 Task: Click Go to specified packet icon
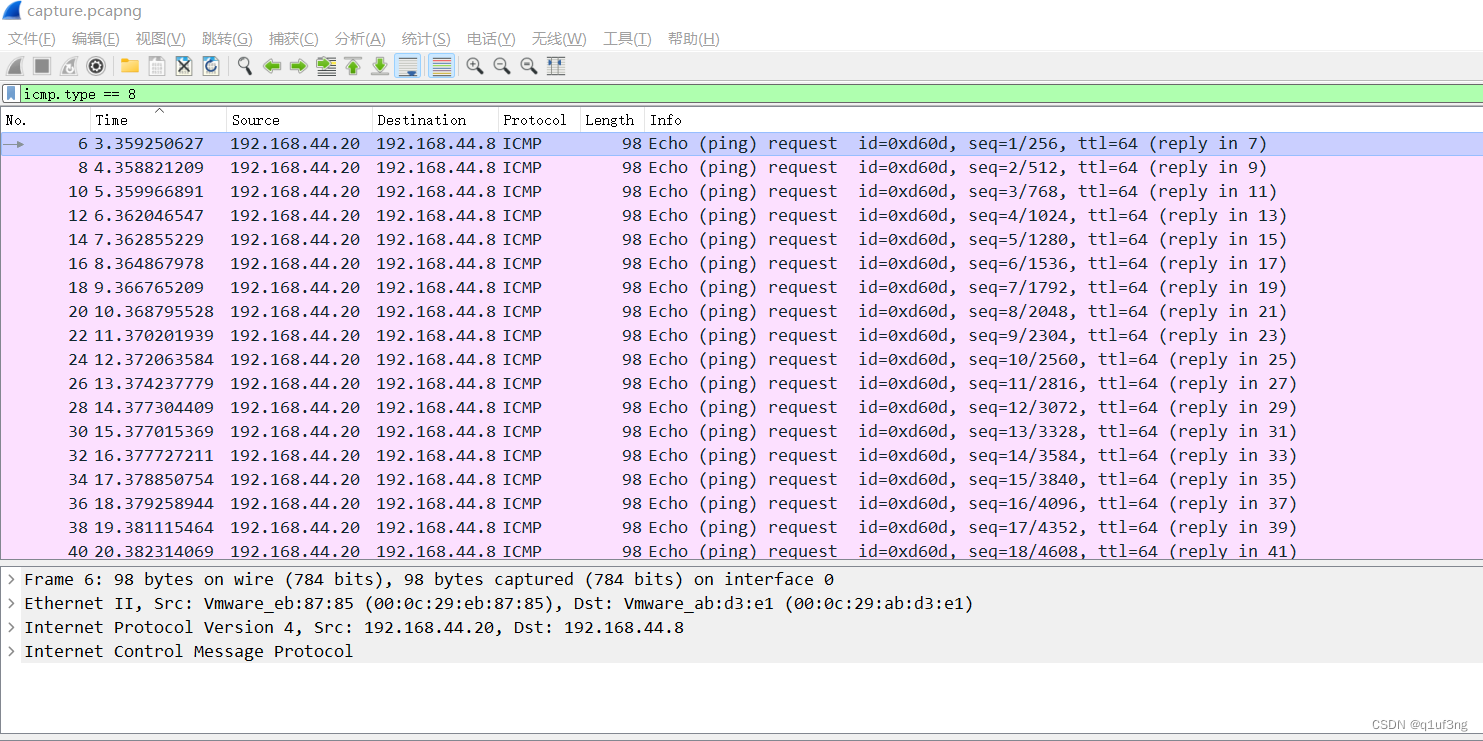coord(326,66)
